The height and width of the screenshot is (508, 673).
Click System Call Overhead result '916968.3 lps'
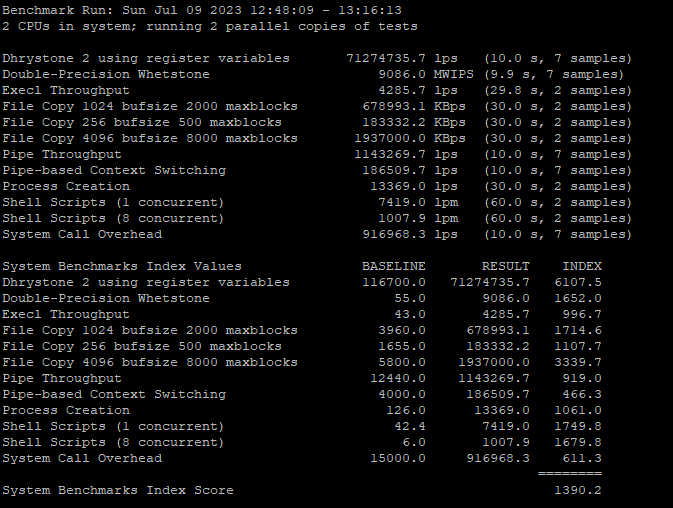point(410,235)
